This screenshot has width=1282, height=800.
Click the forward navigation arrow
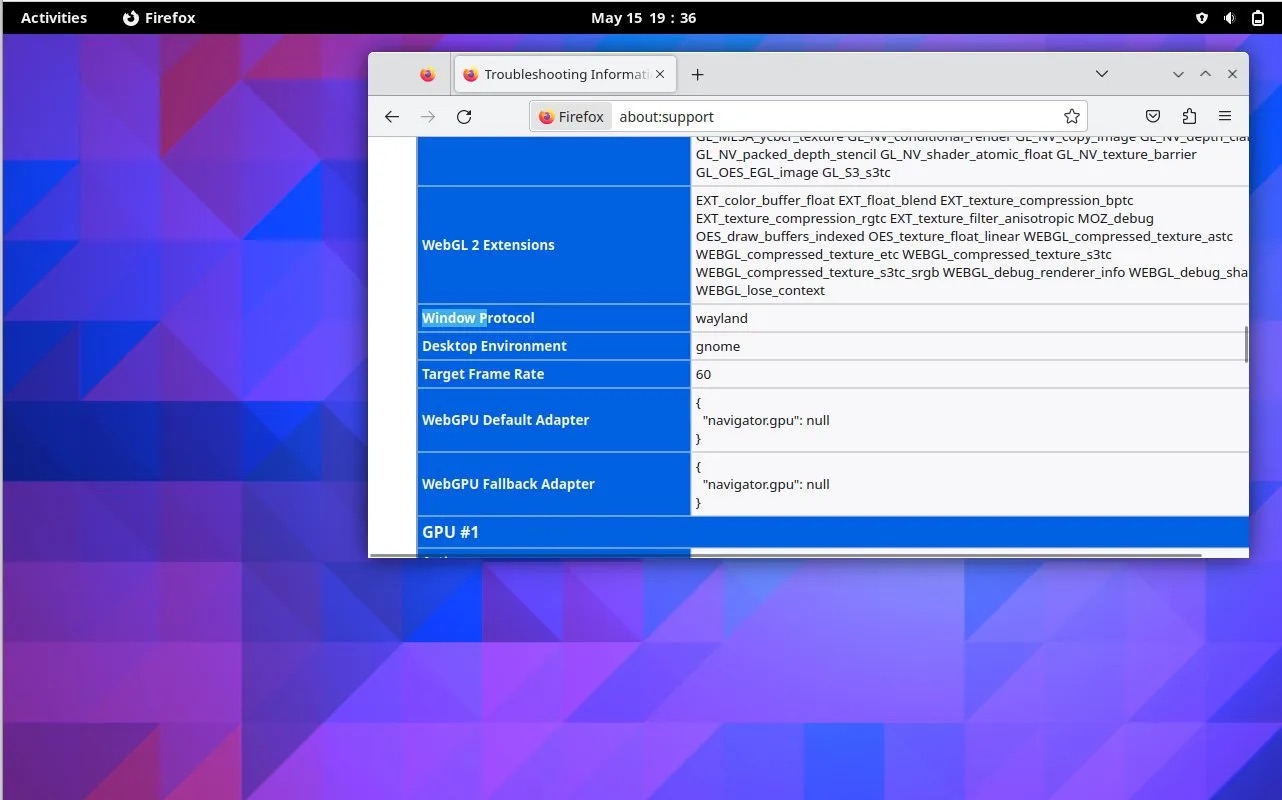tap(428, 116)
